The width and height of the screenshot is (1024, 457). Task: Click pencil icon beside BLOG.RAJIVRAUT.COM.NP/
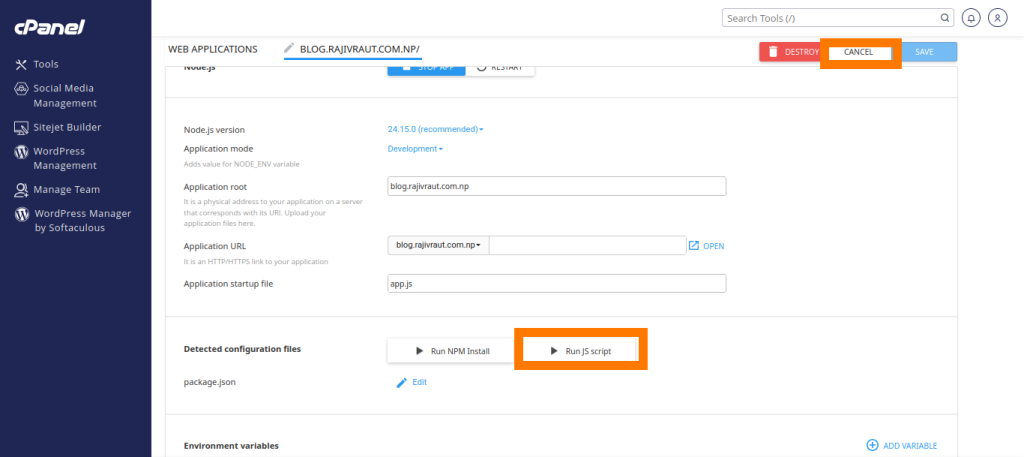(x=289, y=48)
